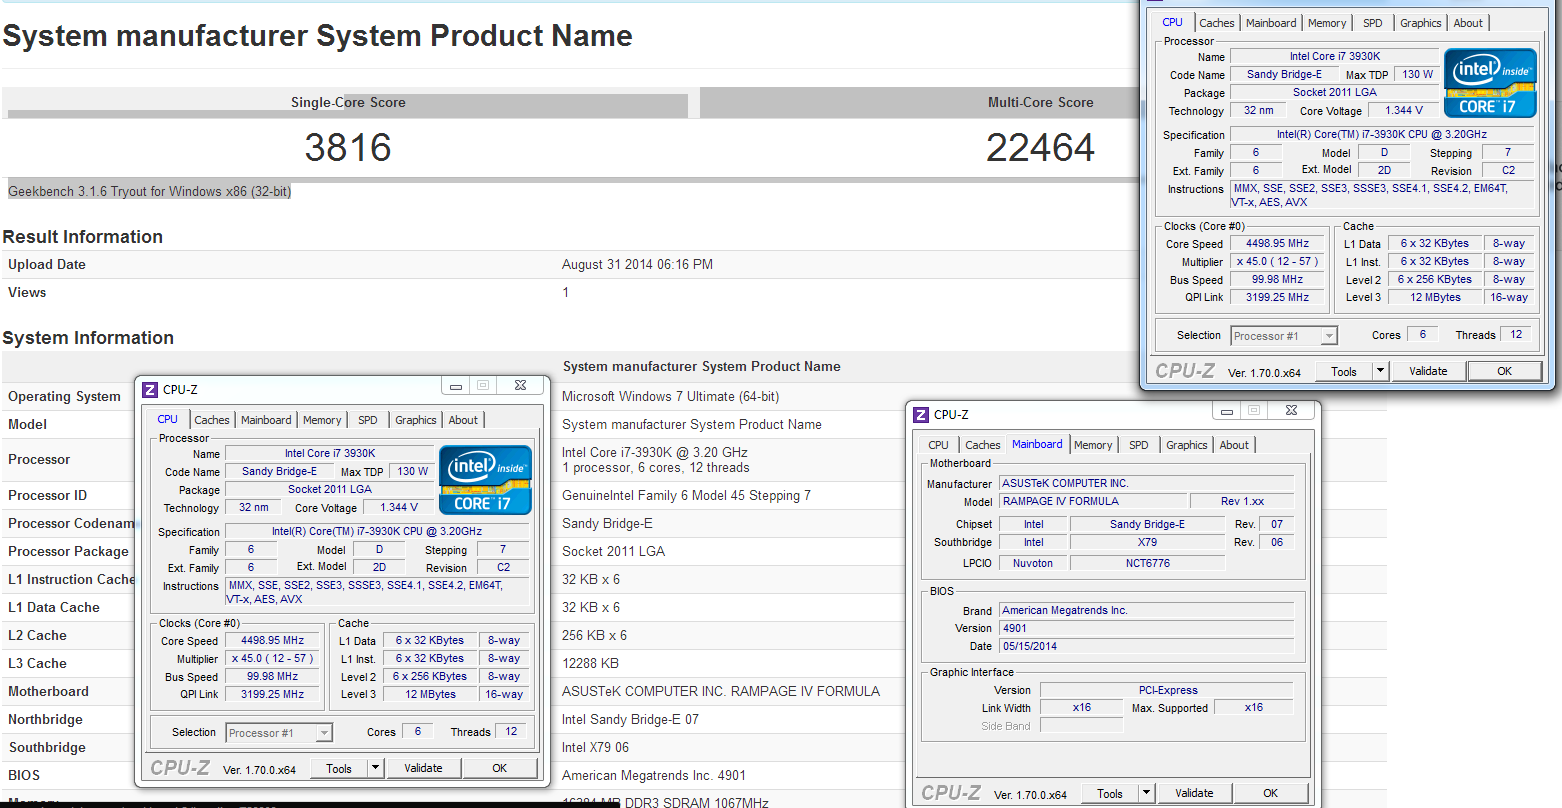Screen dimensions: 1562x808
Task: Click the Northbridge value Intel Sandy Bridge-E 07
Action: 630,719
